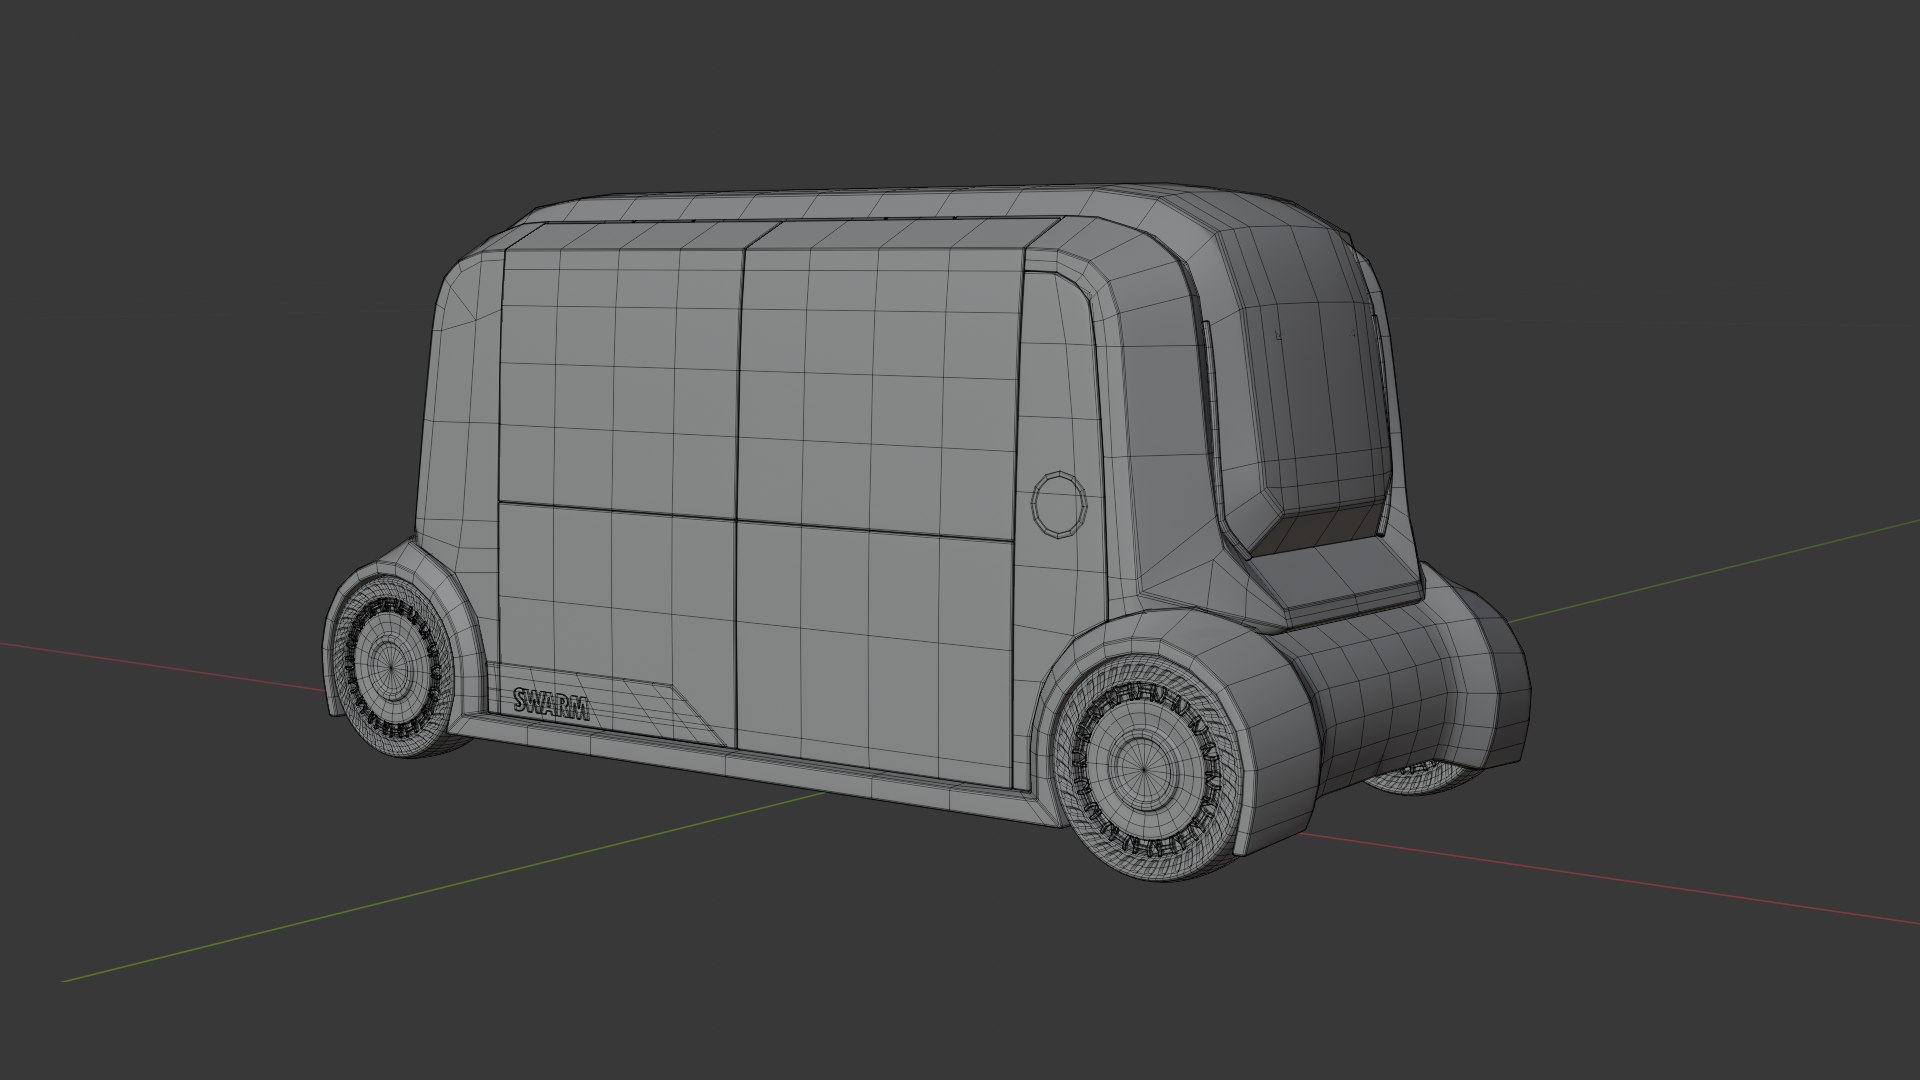The width and height of the screenshot is (1920, 1080).
Task: Click the SWARM lettering on the vehicle side
Action: click(x=551, y=704)
